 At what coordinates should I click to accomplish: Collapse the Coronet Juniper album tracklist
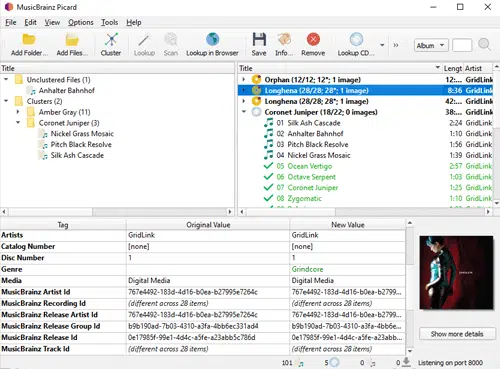pos(244,112)
